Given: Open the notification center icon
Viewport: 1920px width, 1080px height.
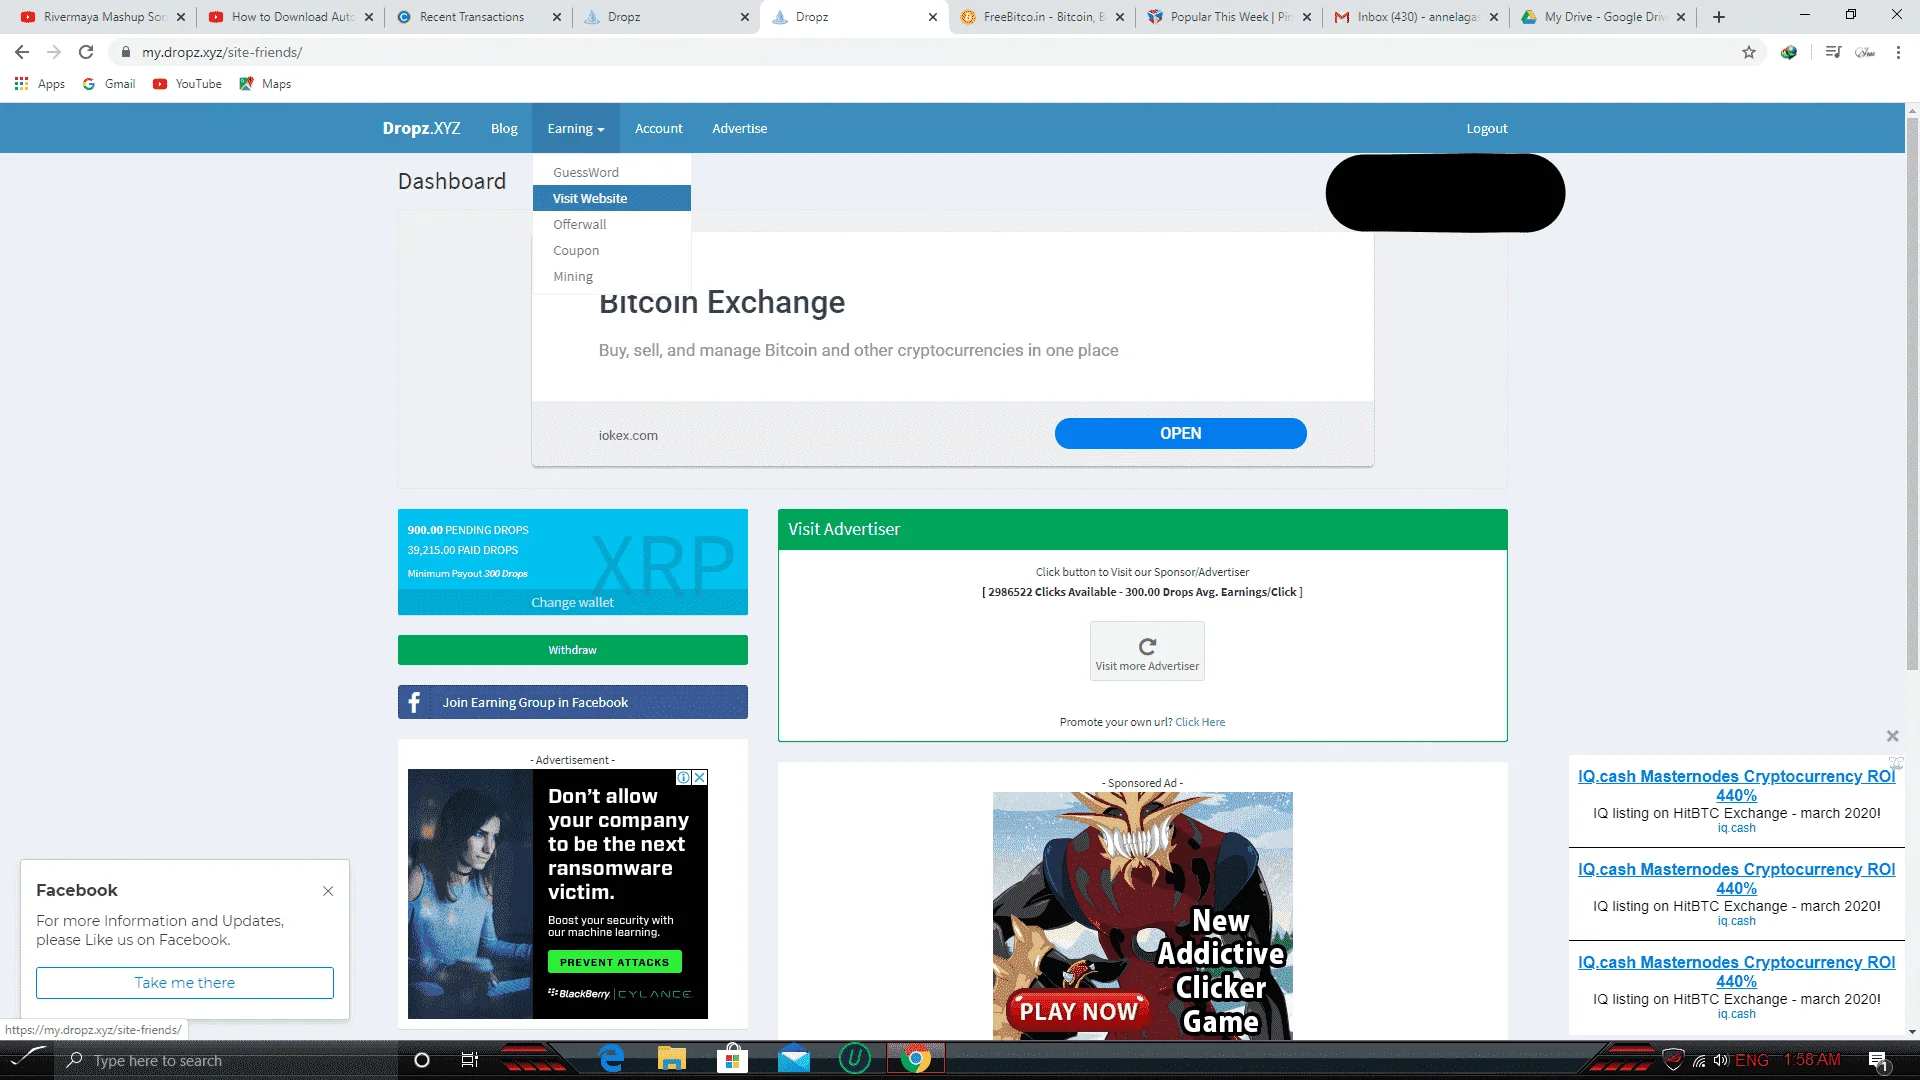Looking at the screenshot, I should coord(1878,1060).
